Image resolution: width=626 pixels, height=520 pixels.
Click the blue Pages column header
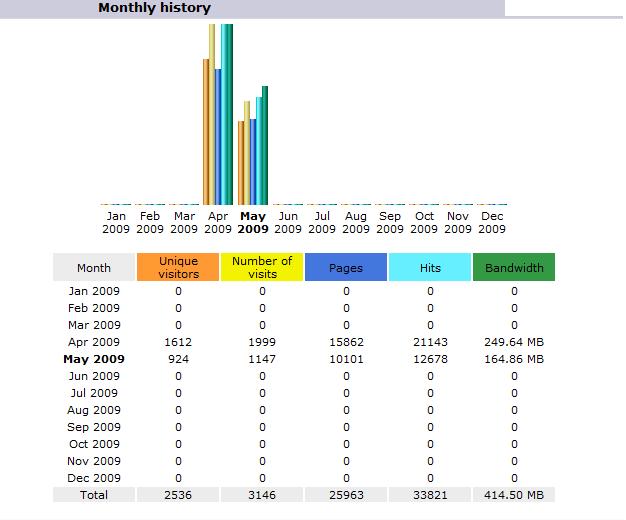[346, 267]
